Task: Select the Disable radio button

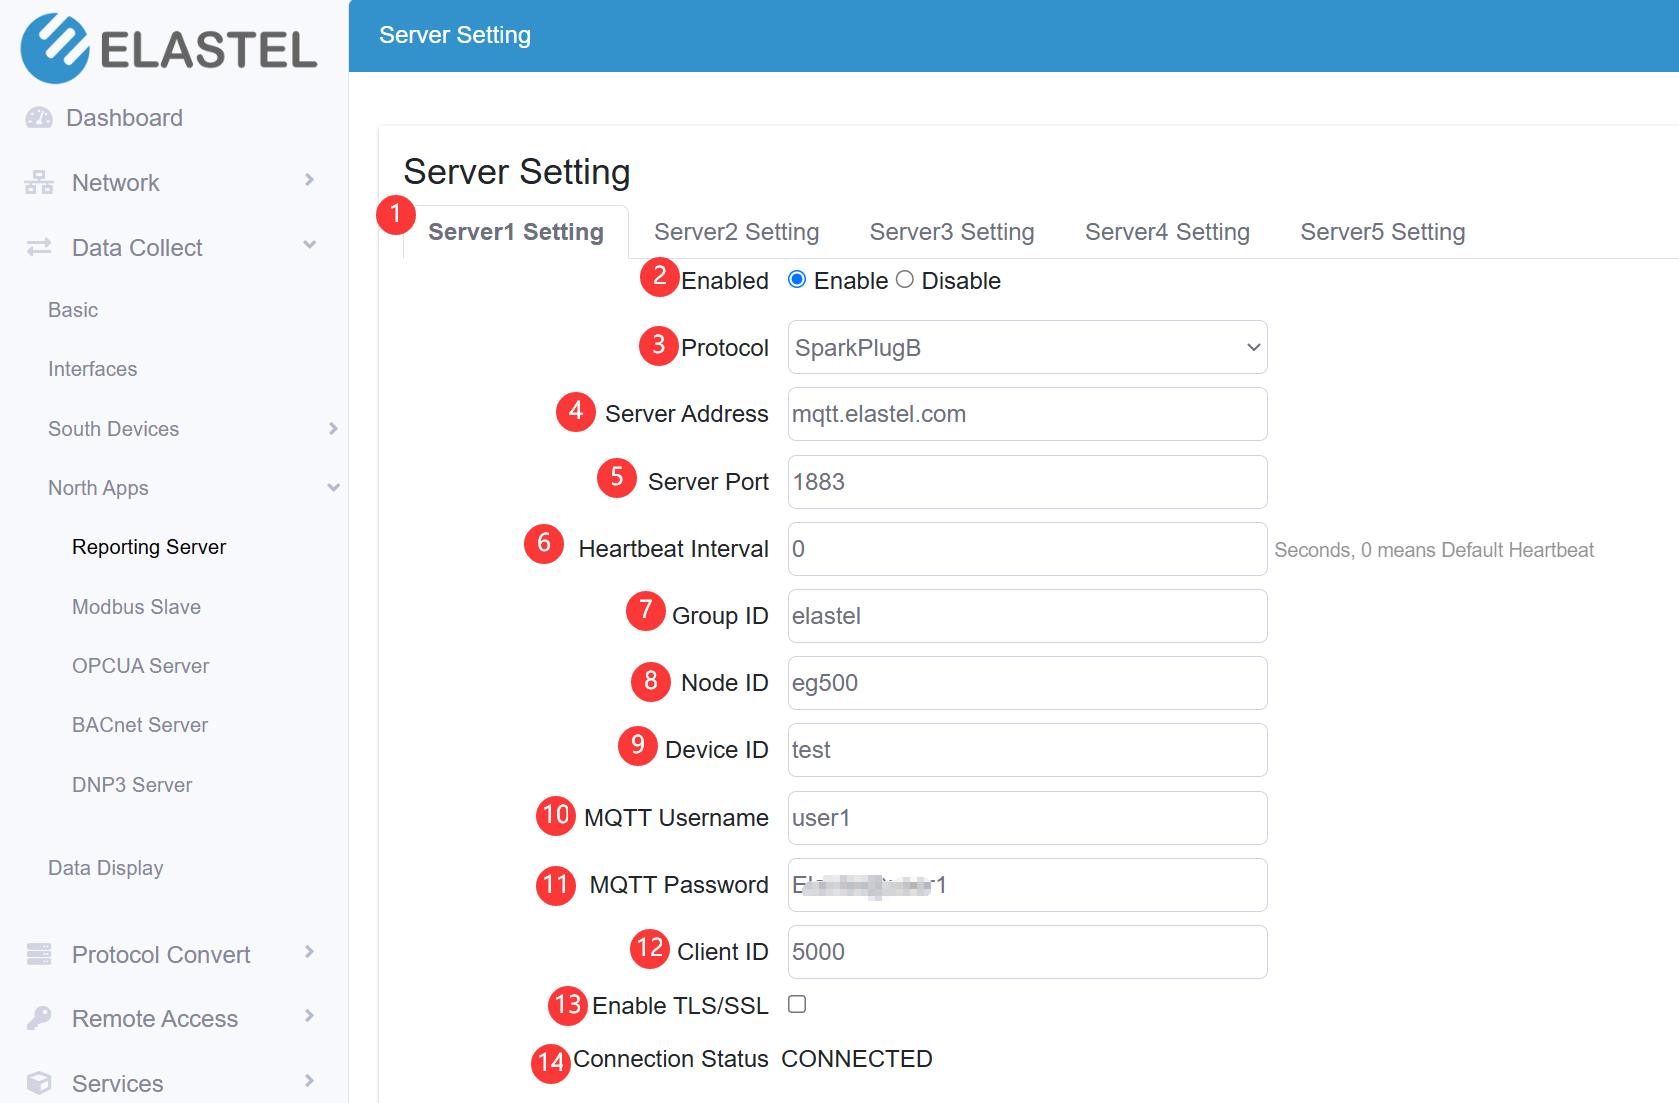Action: pyautogui.click(x=905, y=280)
